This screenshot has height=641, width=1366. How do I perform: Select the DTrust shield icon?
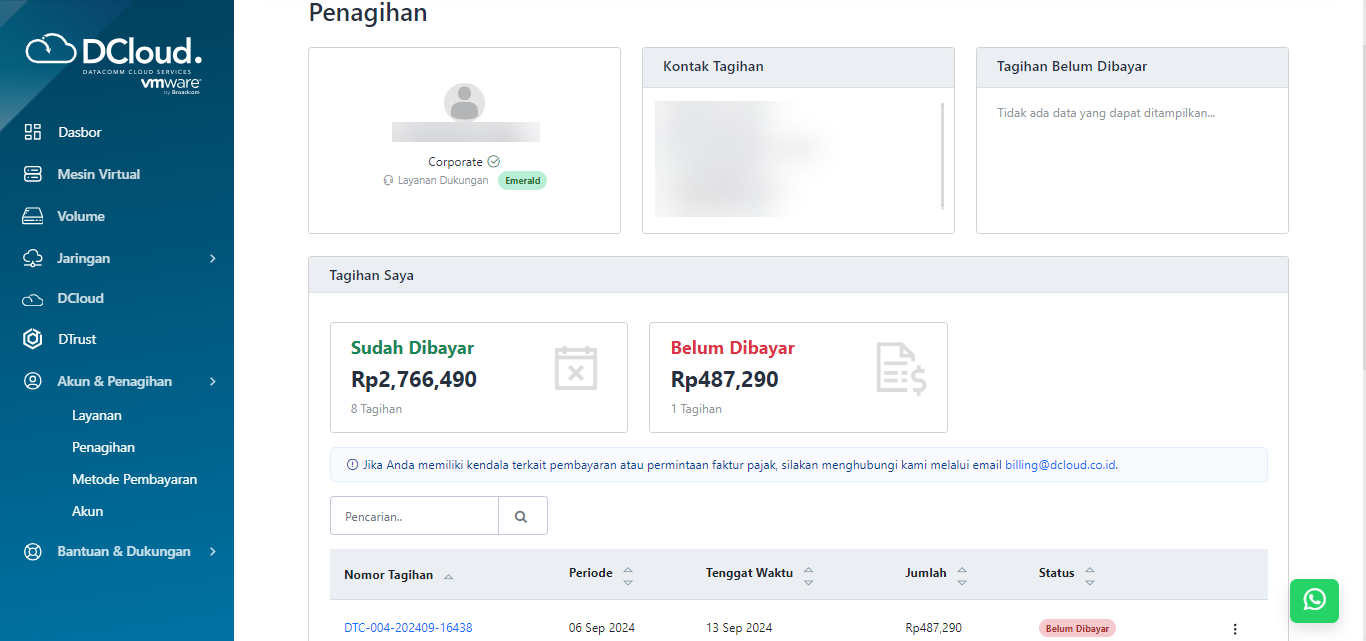[33, 338]
